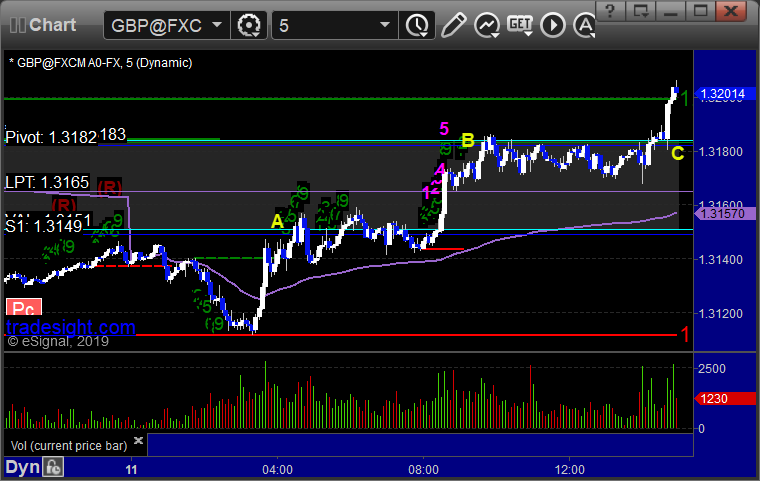Close the chart window

tap(731, 11)
